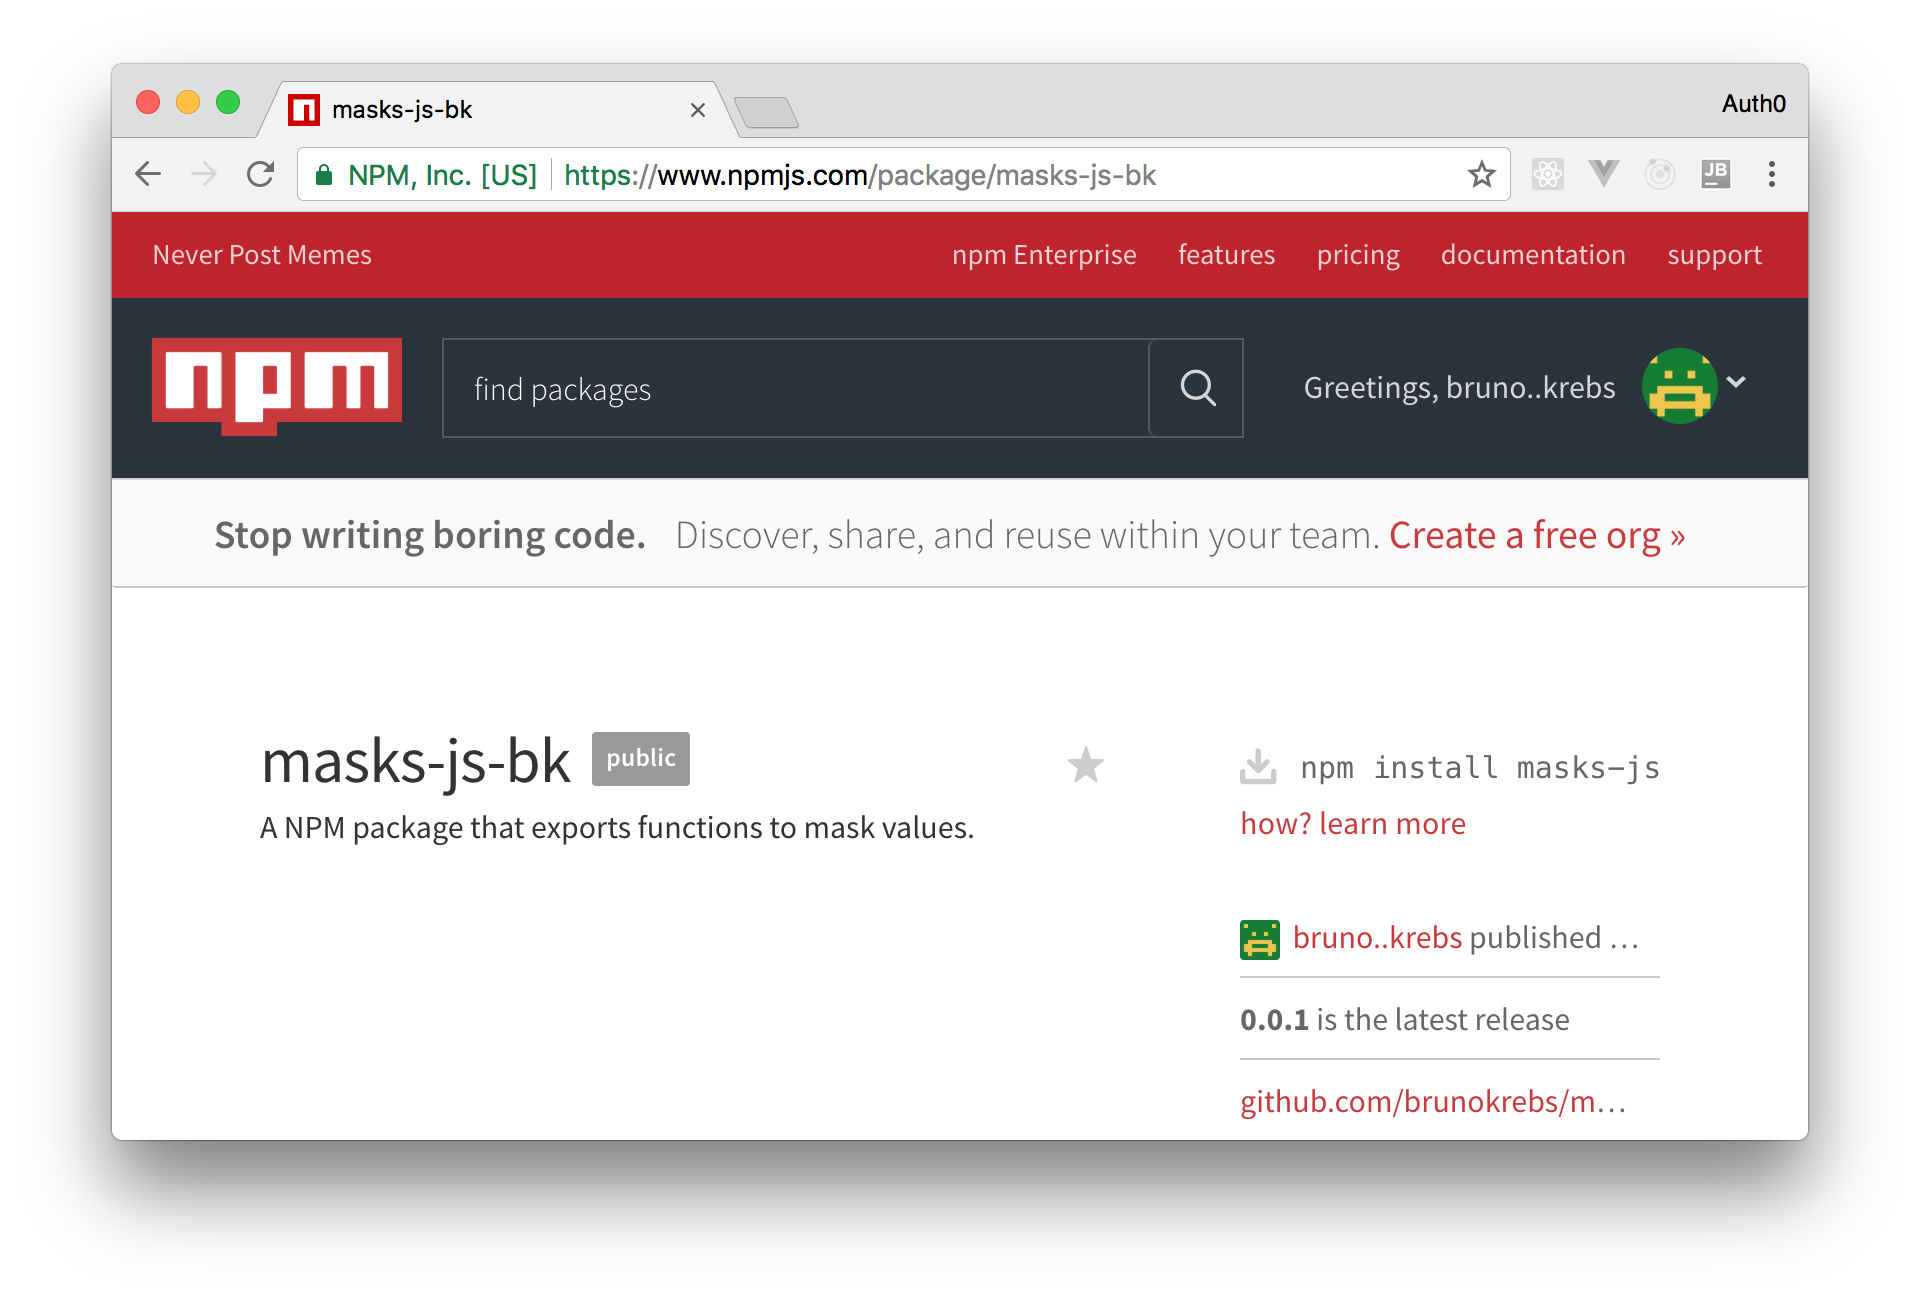This screenshot has width=1920, height=1300.
Task: Click the github.com/brunokrebs/m... link
Action: (1431, 1098)
